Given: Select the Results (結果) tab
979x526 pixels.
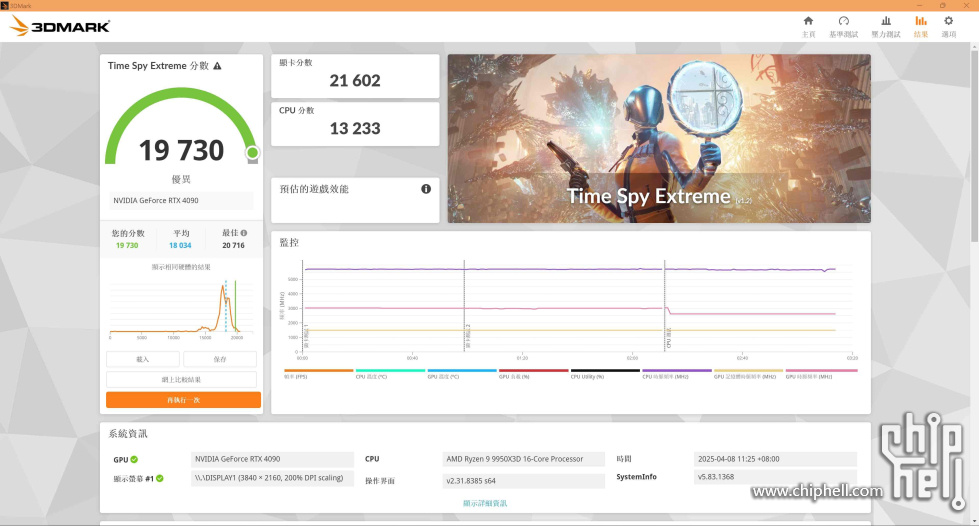Looking at the screenshot, I should click(921, 27).
